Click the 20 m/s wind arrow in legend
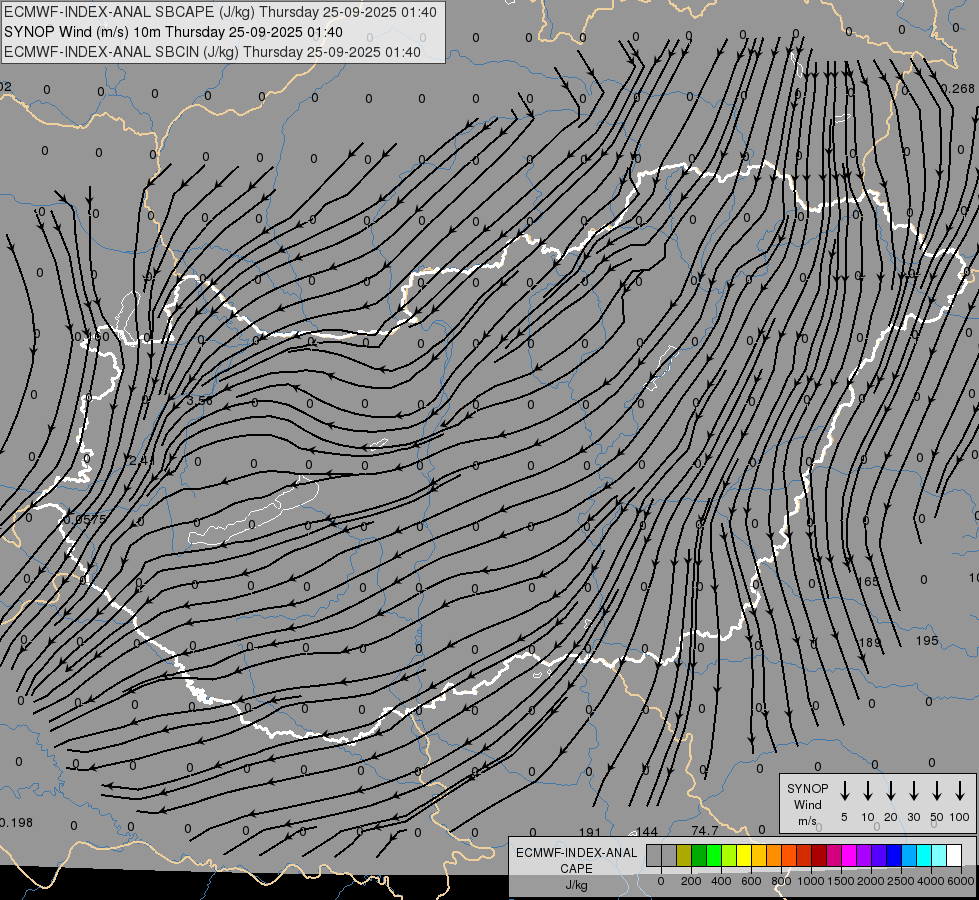The image size is (979, 900). pos(891,790)
